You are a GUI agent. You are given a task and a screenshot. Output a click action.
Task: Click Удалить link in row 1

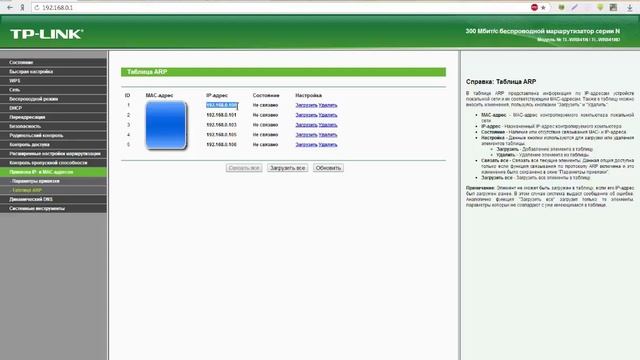[x=328, y=105]
